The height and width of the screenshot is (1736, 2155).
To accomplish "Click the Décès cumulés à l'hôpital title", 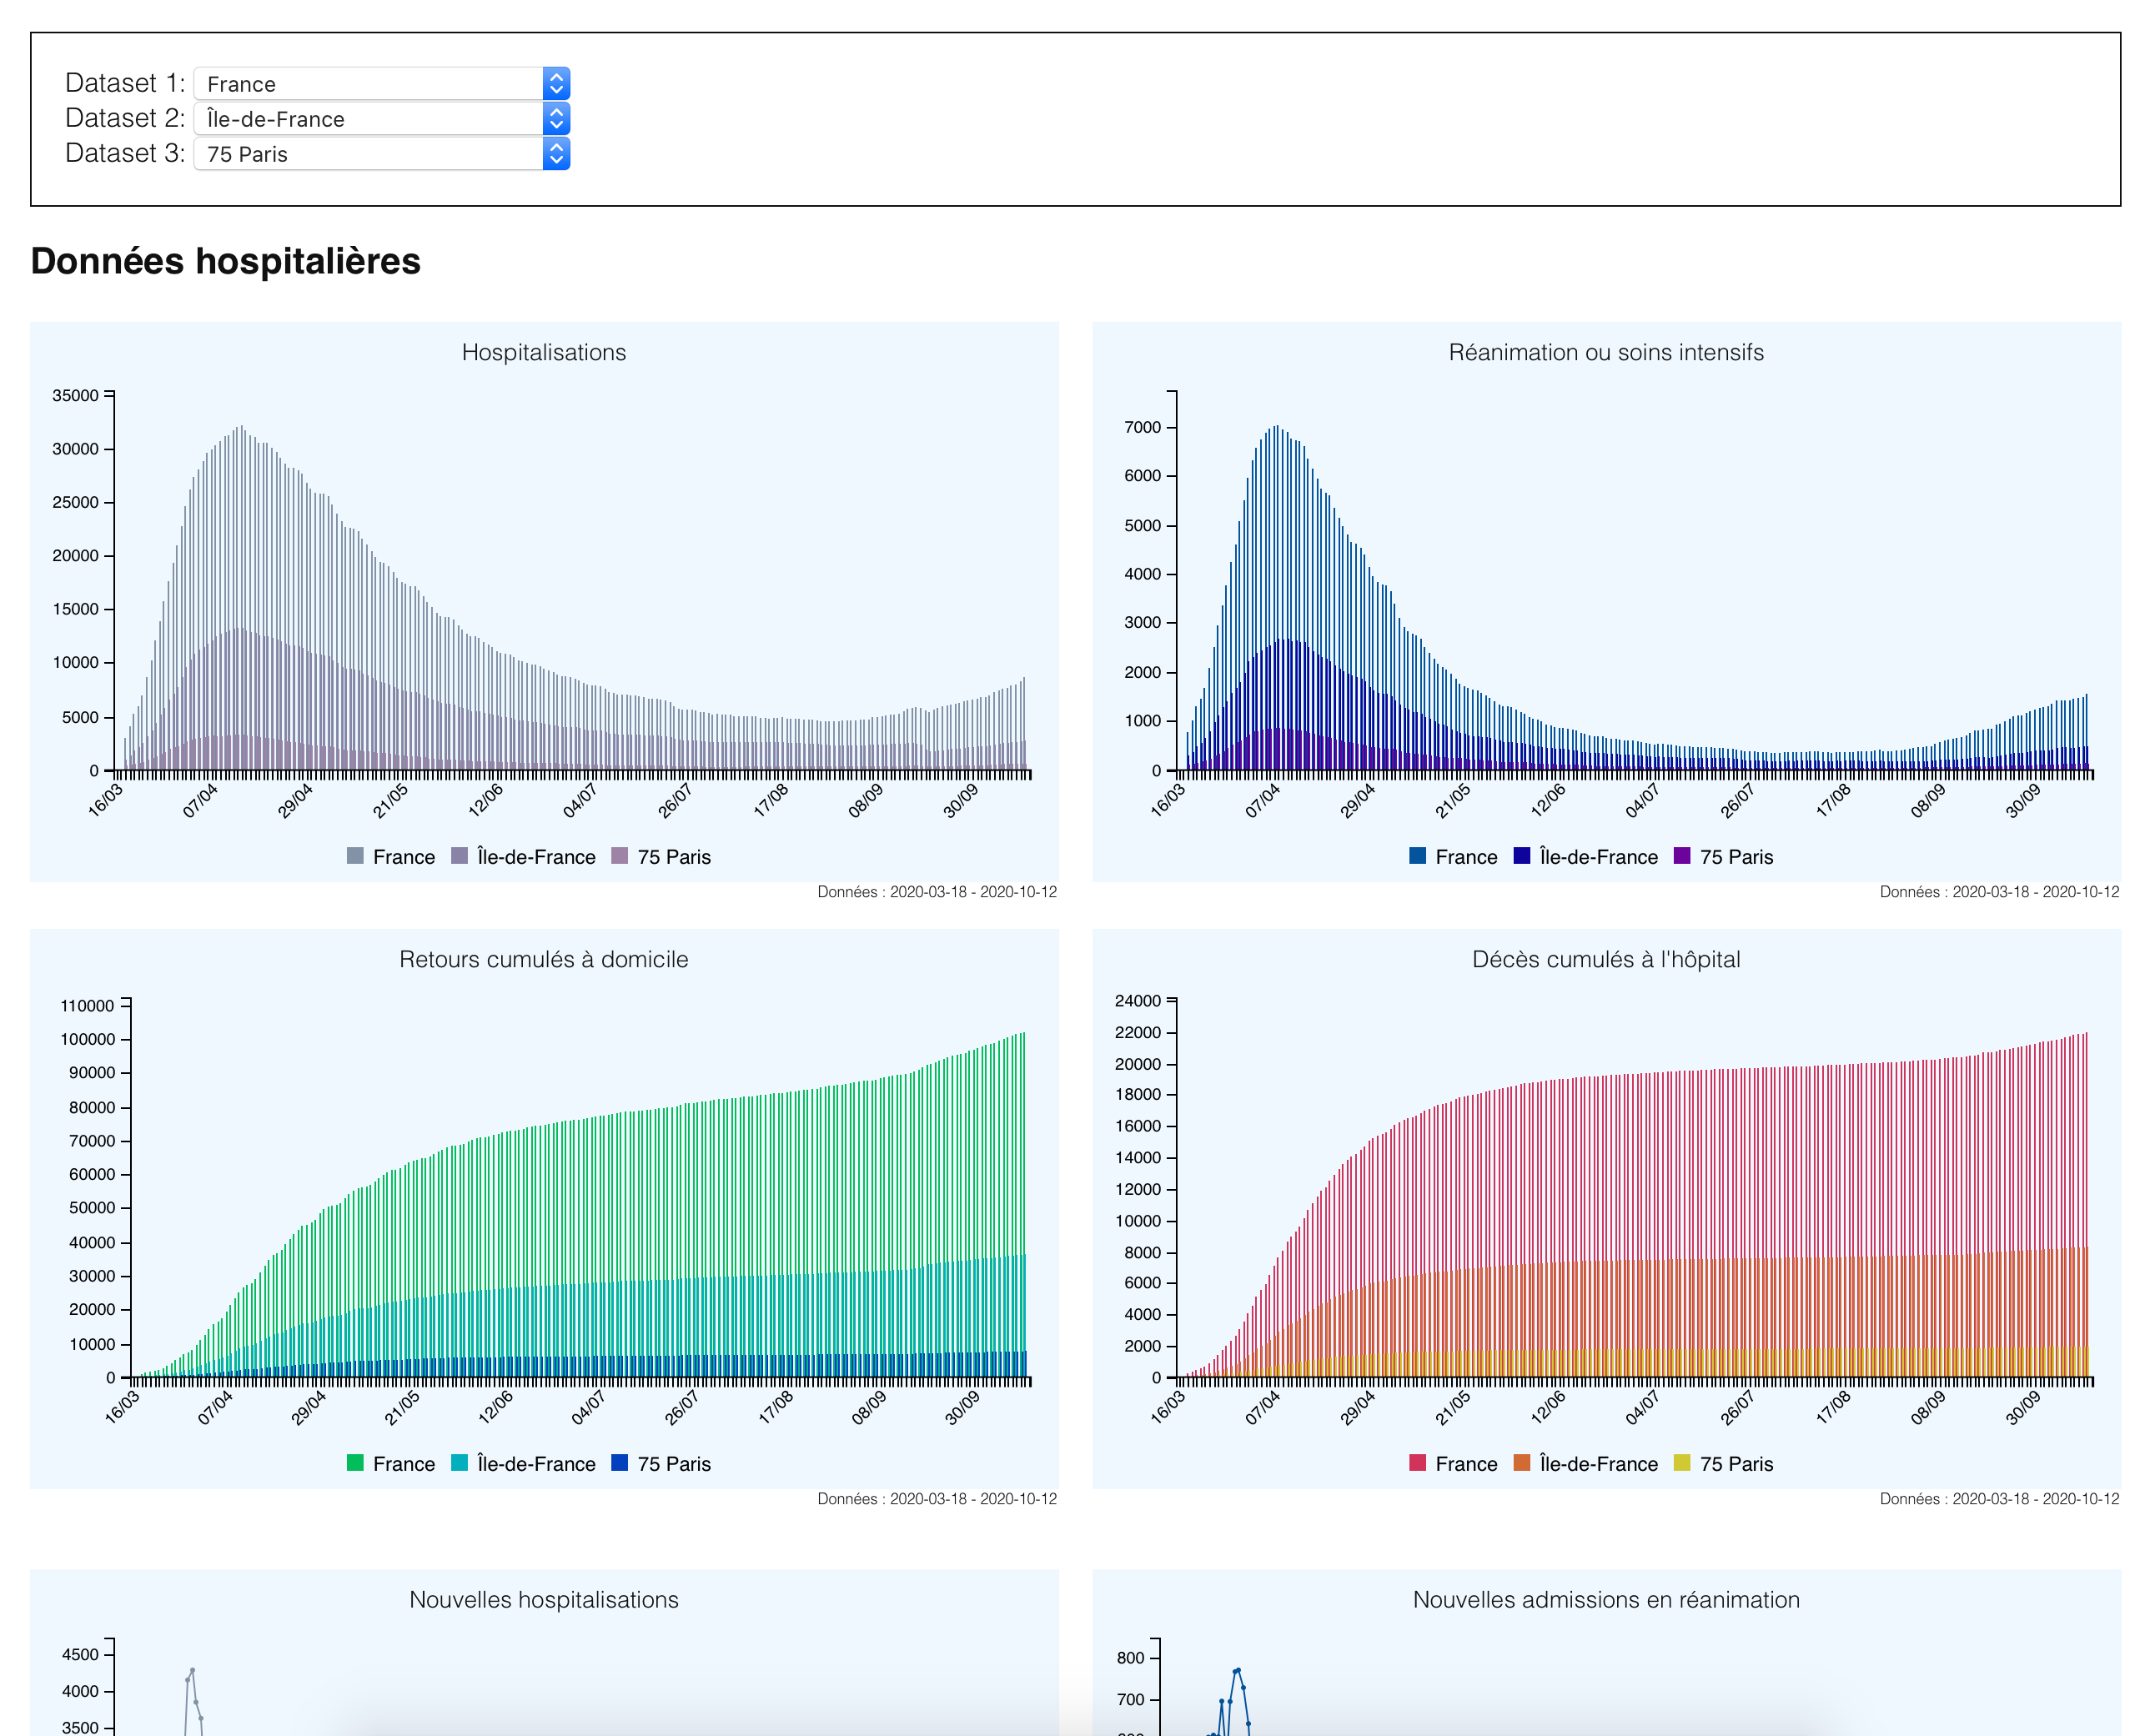I will [x=1606, y=959].
